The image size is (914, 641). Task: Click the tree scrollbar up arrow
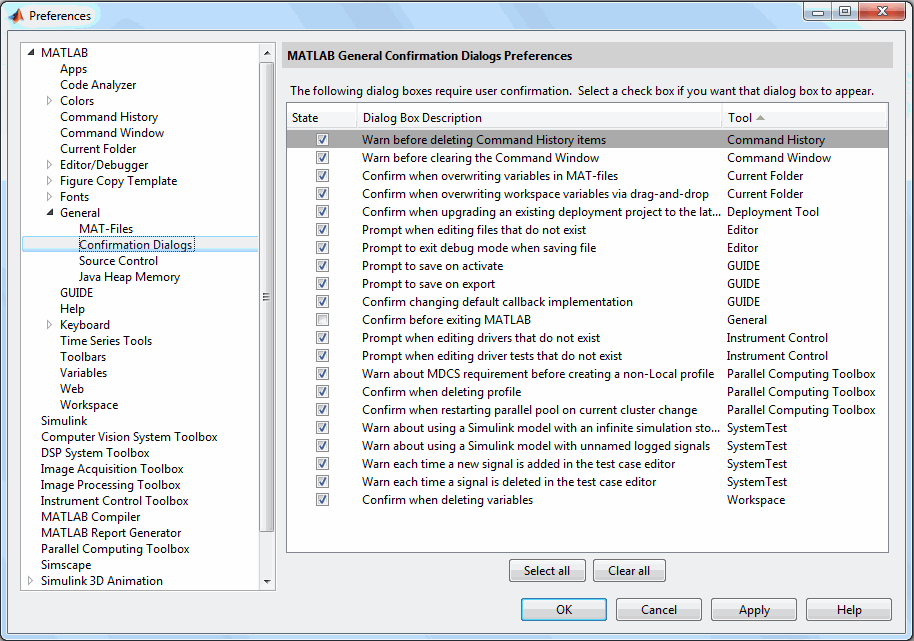coord(267,53)
